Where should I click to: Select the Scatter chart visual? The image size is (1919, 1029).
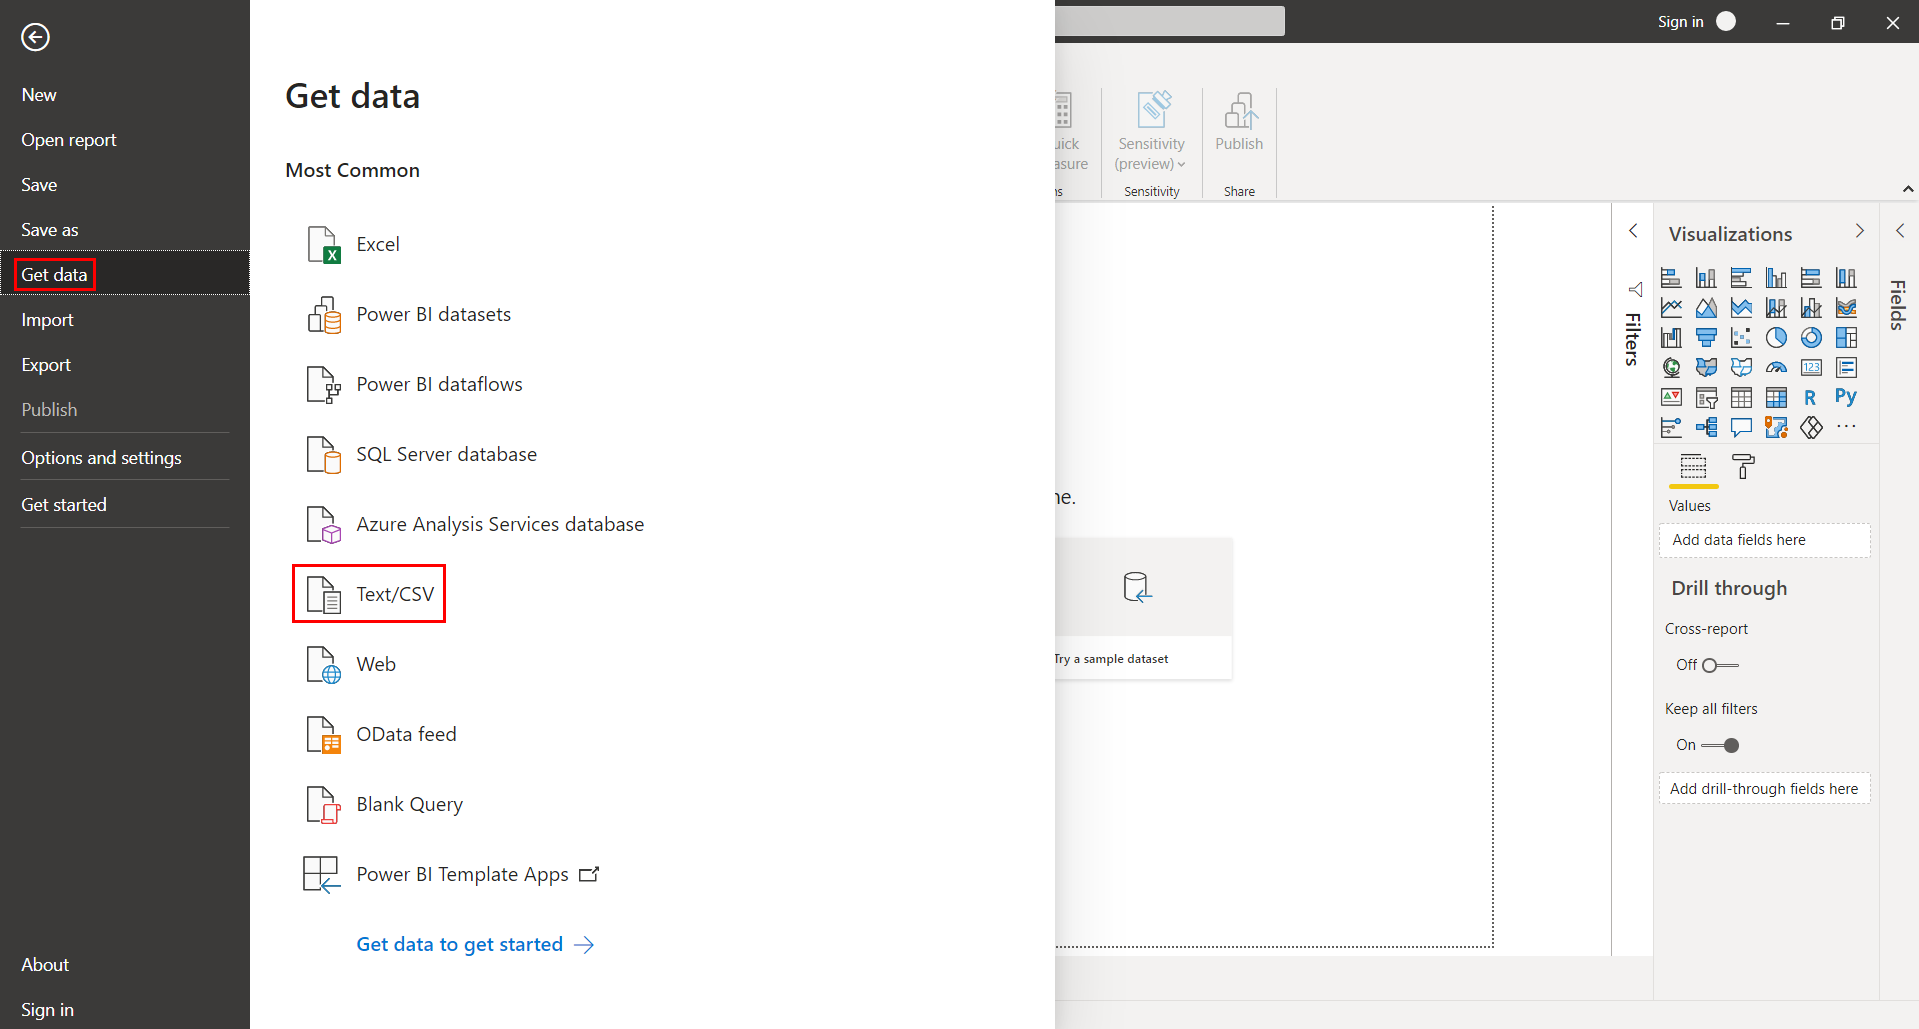(1741, 338)
